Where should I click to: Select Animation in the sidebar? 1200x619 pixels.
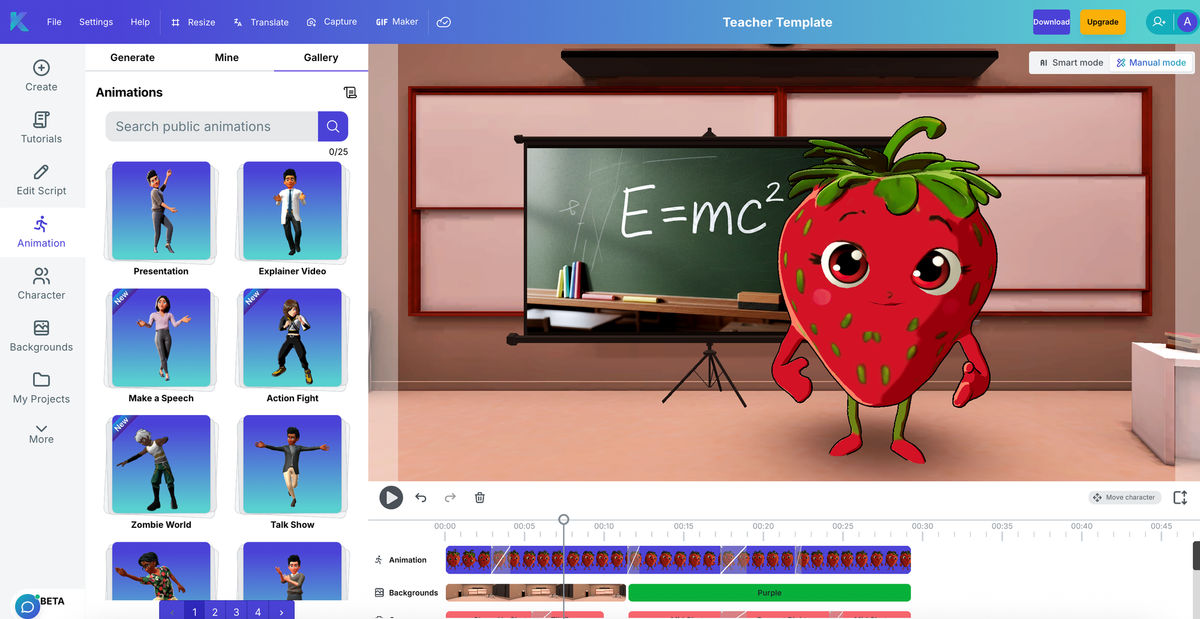click(41, 232)
